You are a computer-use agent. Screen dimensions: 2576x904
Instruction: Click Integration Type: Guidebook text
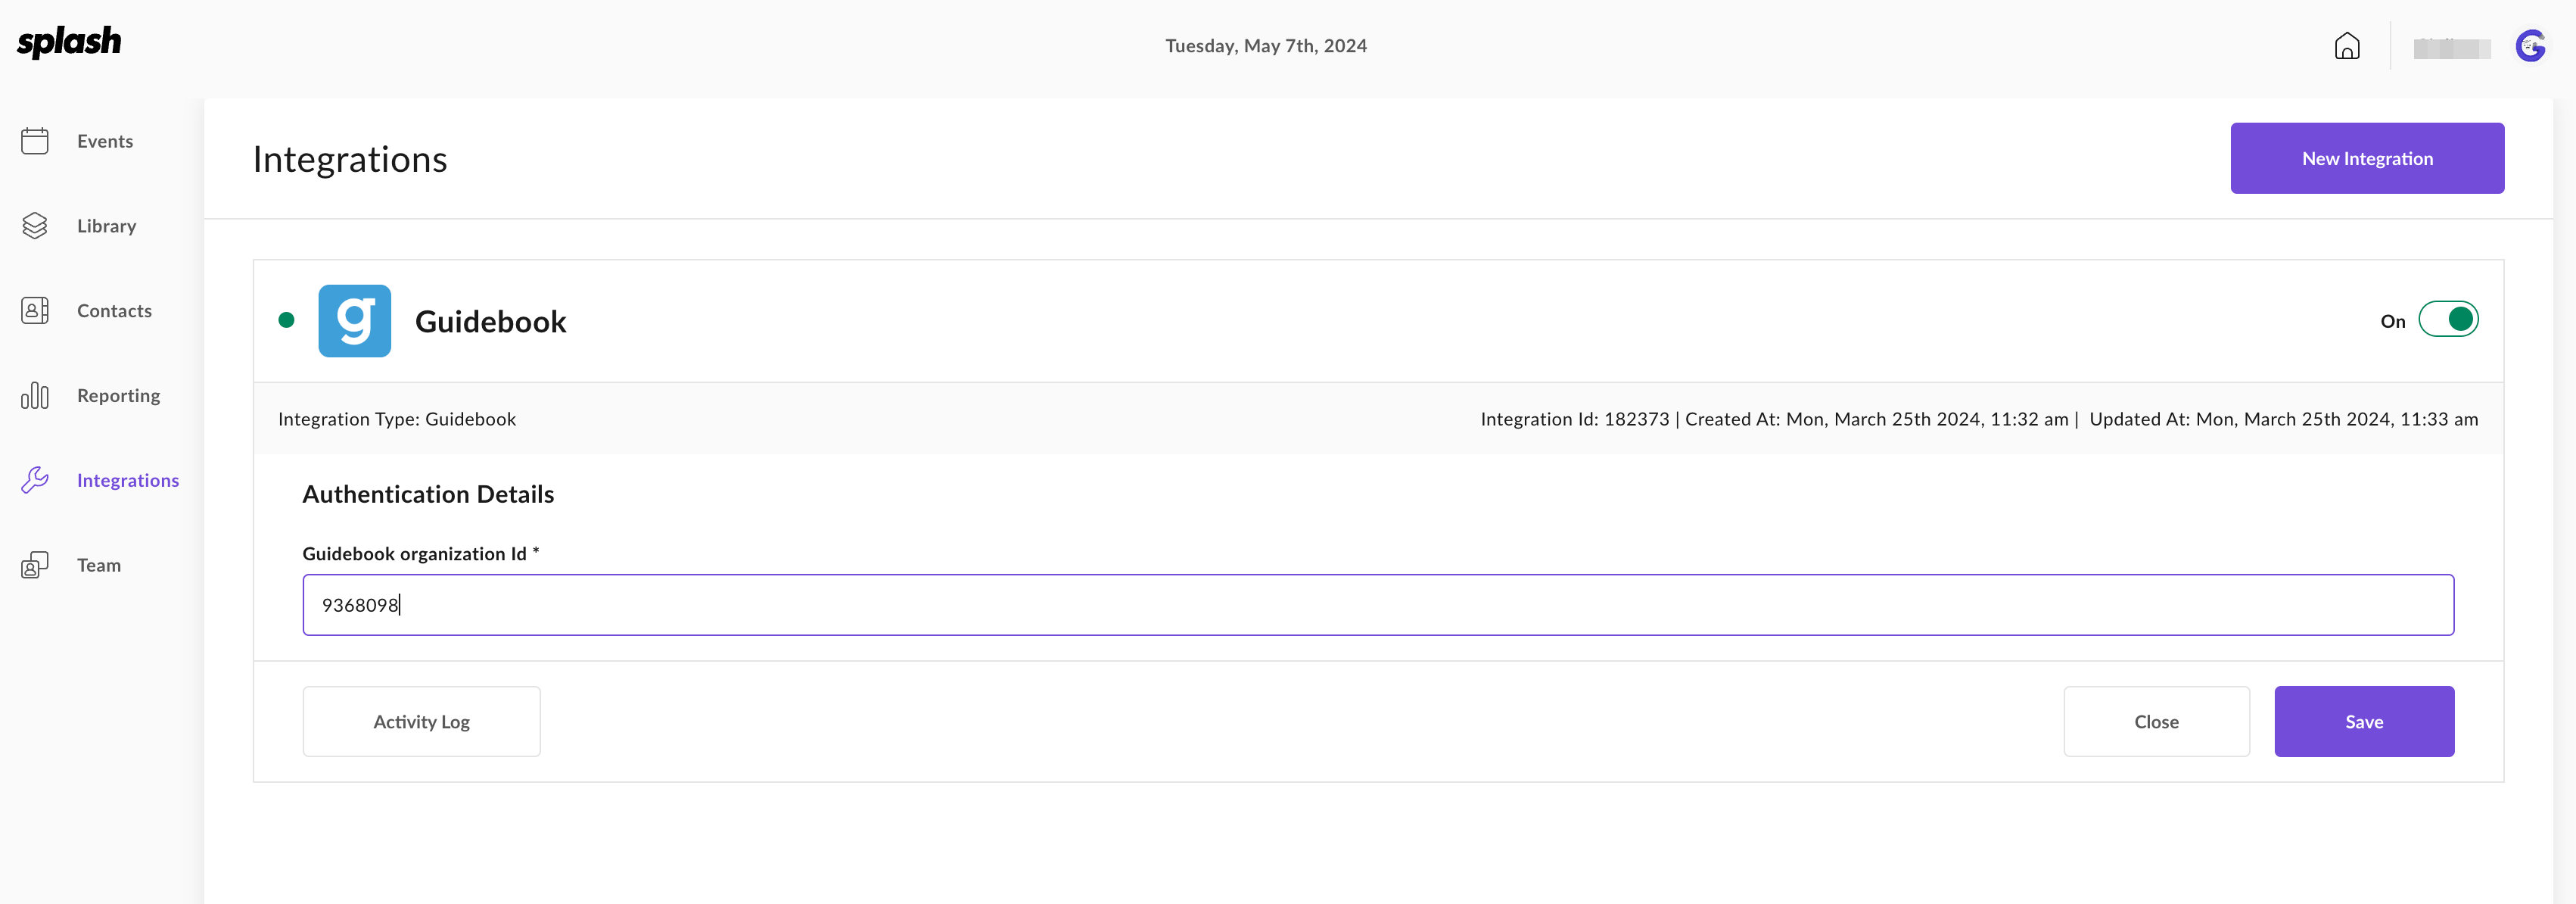click(x=397, y=419)
